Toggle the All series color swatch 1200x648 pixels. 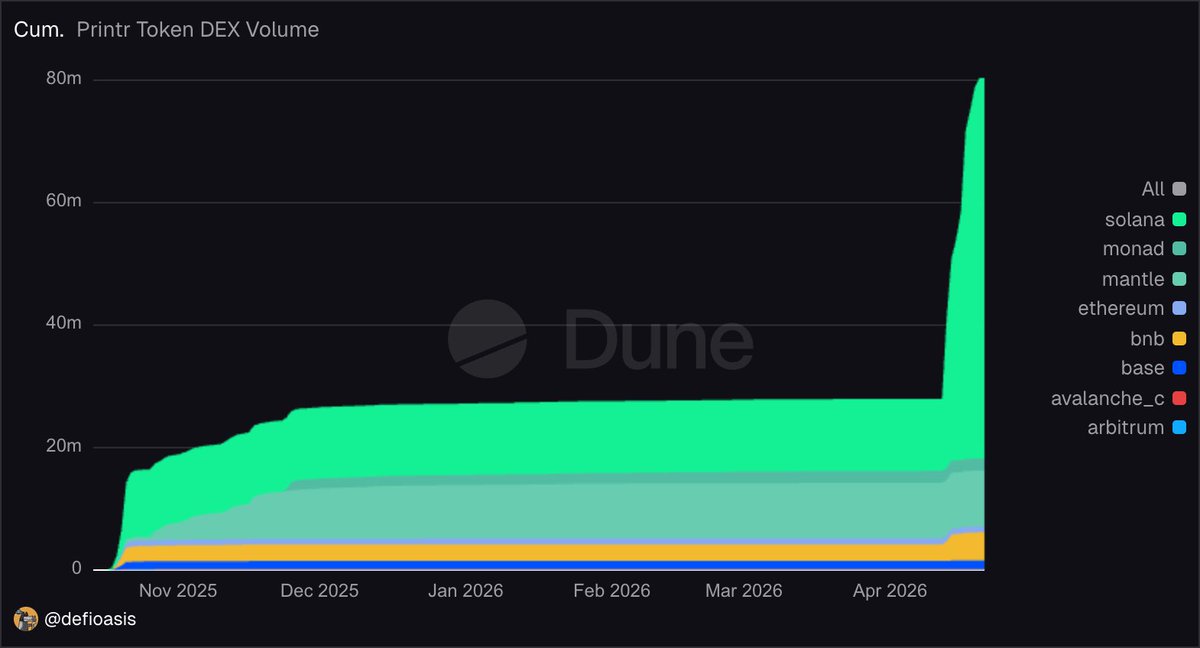1180,189
